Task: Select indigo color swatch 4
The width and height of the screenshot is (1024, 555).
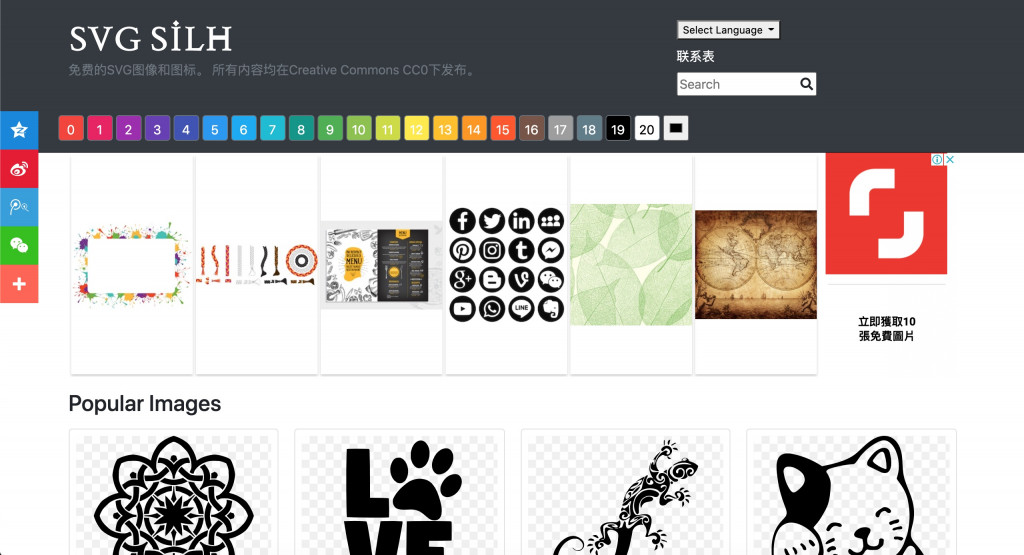Action: pyautogui.click(x=185, y=129)
